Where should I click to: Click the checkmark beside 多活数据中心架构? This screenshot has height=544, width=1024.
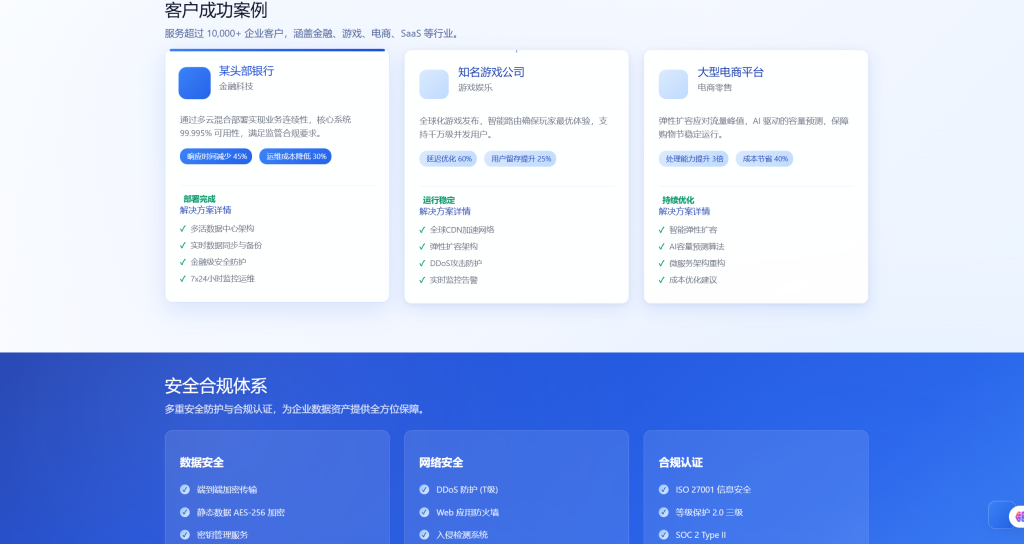point(183,229)
